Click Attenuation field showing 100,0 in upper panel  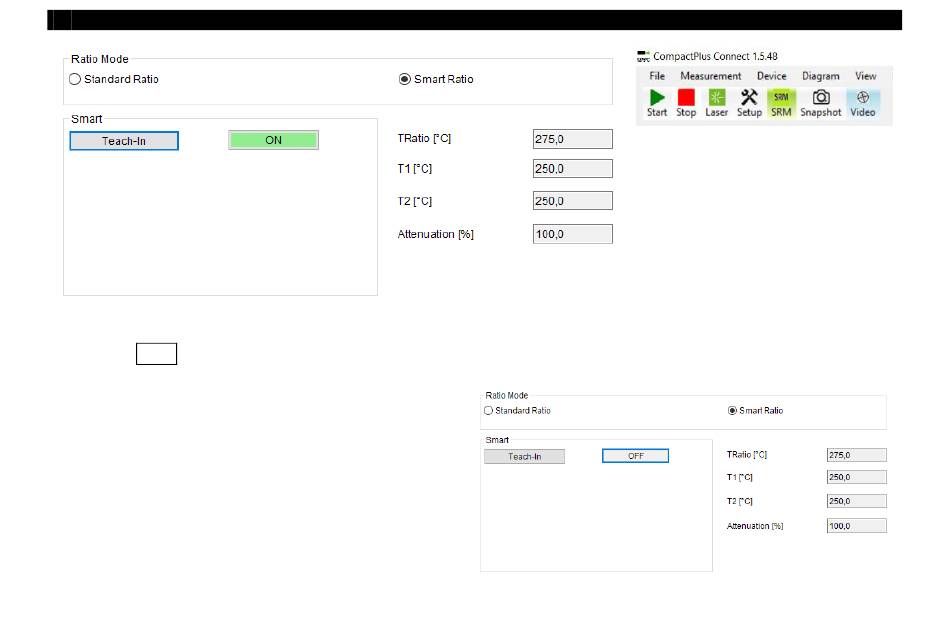point(573,234)
